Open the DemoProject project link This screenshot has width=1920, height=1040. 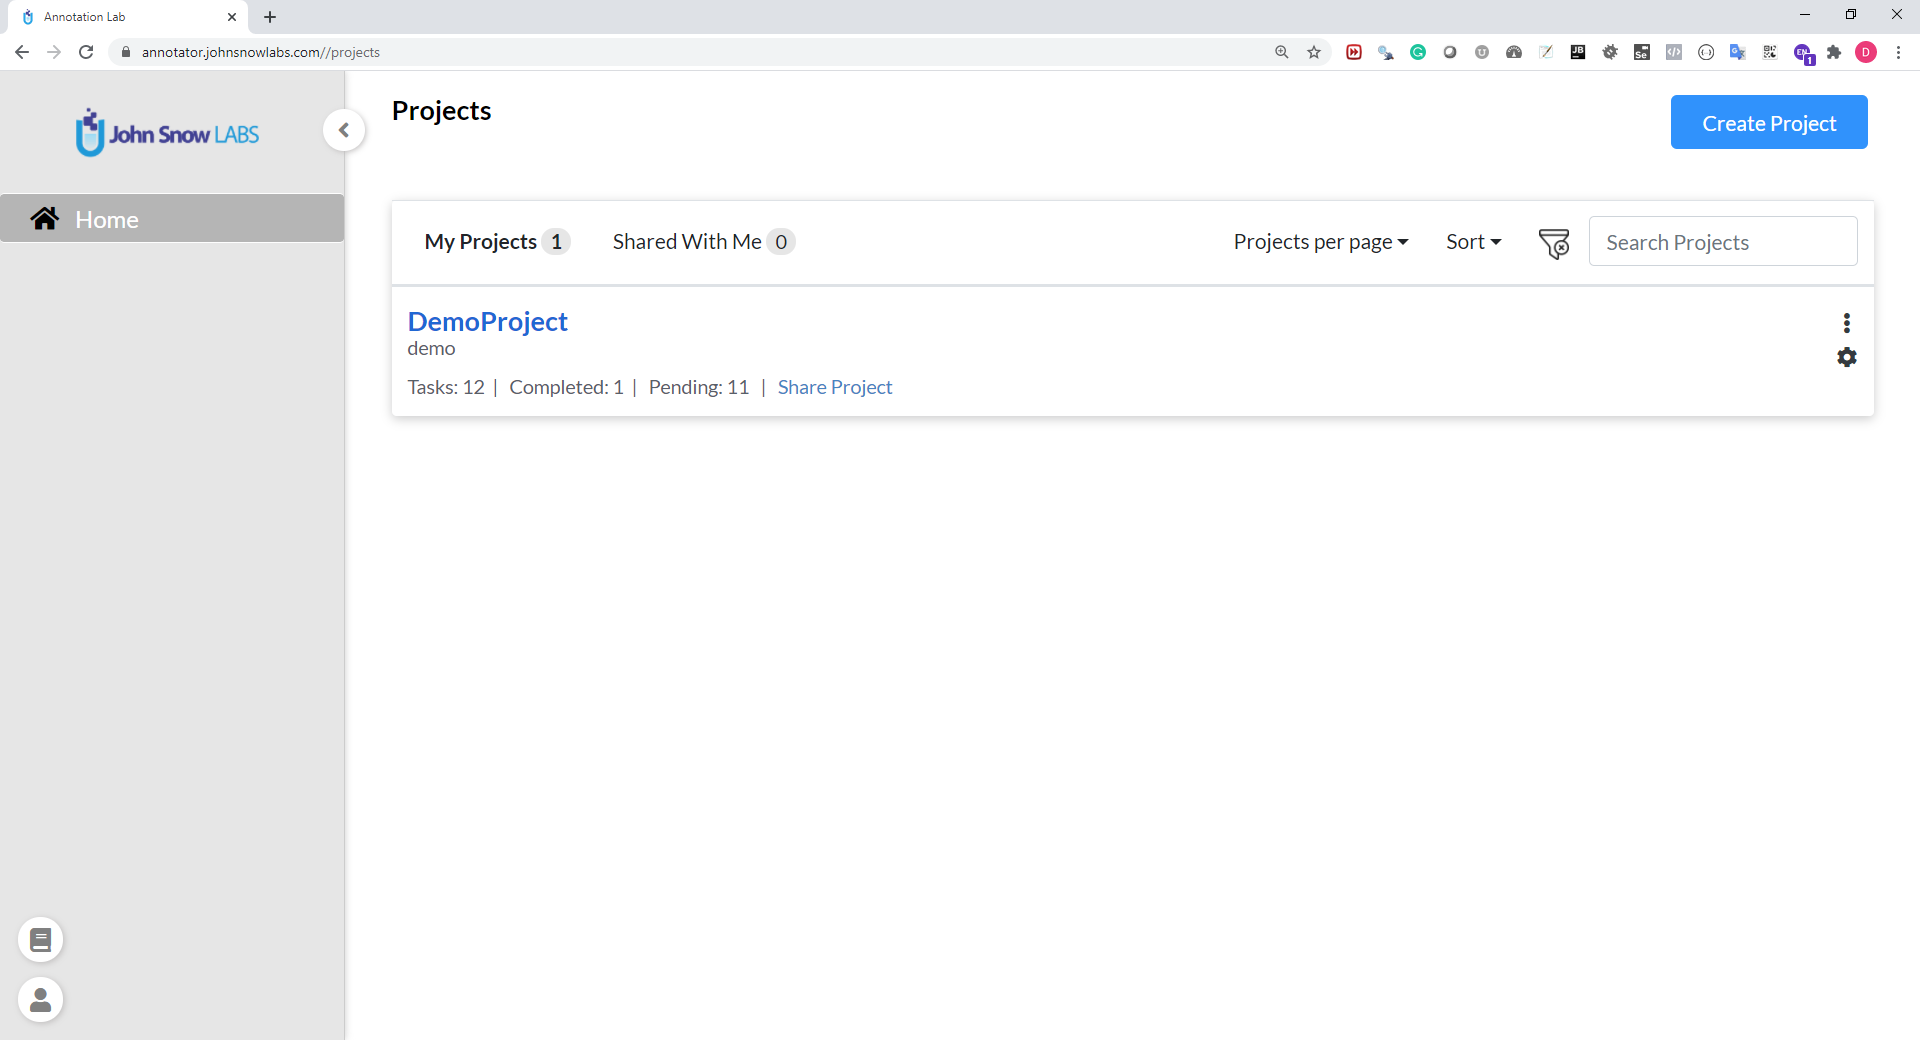click(x=487, y=321)
